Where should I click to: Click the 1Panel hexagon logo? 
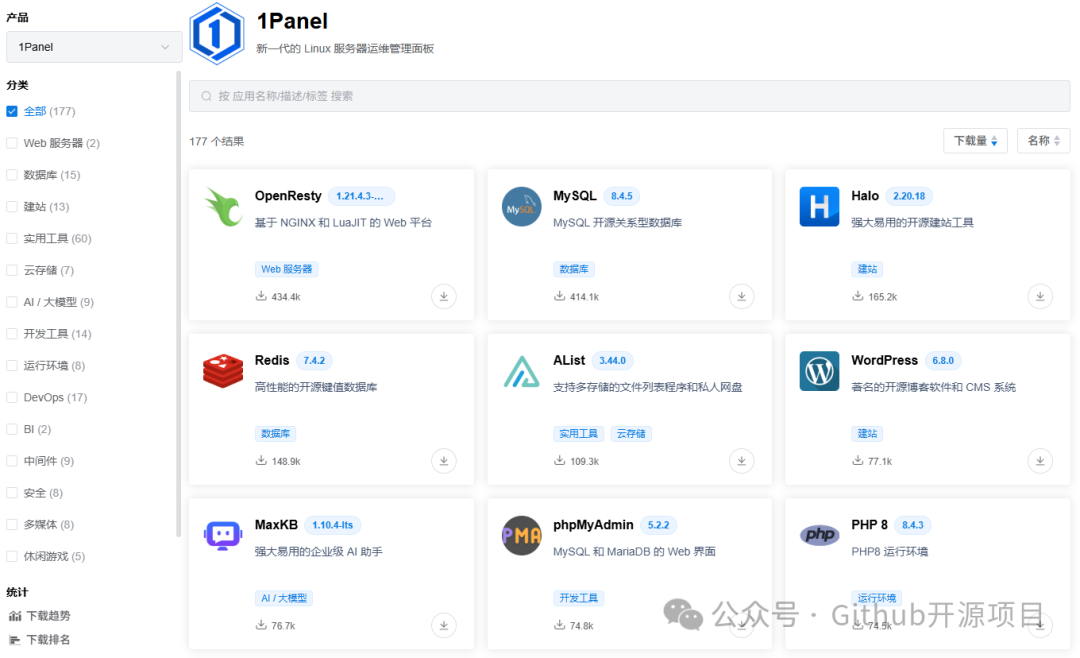216,33
